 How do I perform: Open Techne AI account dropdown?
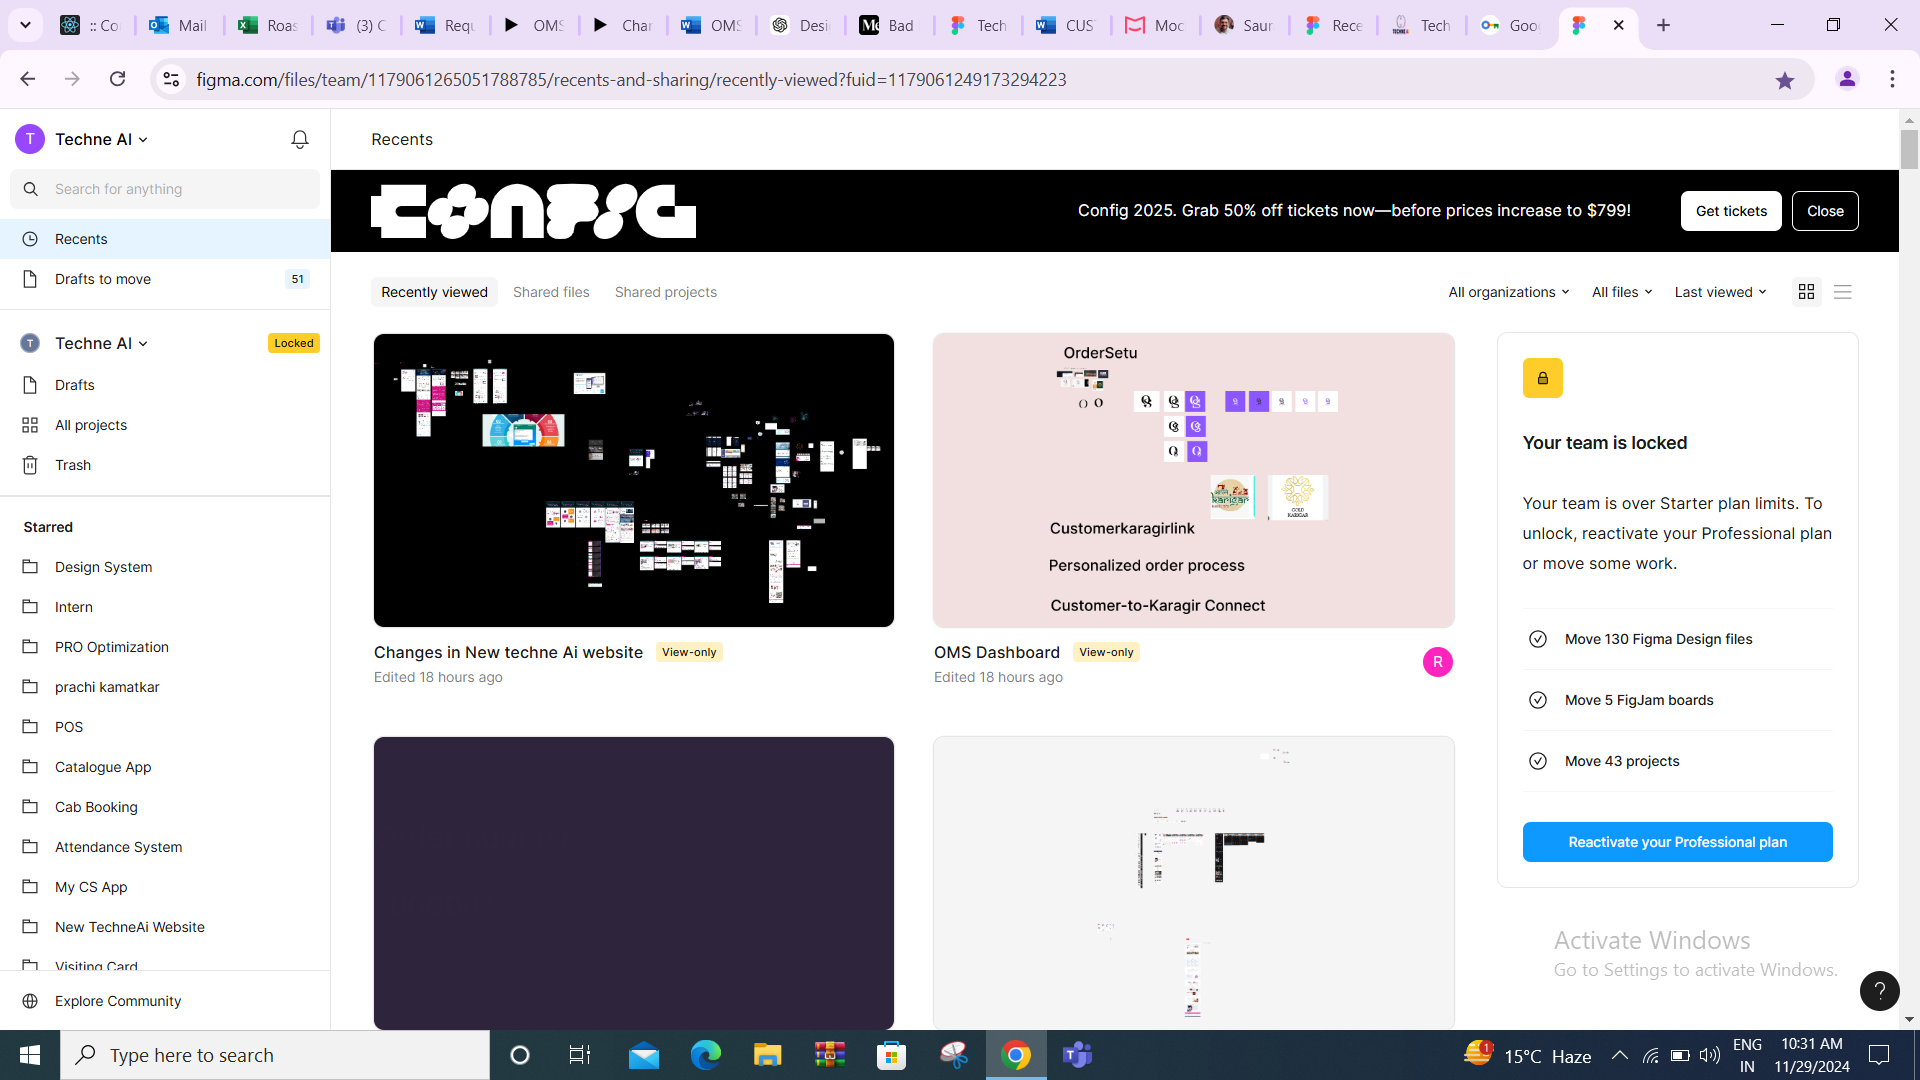point(83,139)
